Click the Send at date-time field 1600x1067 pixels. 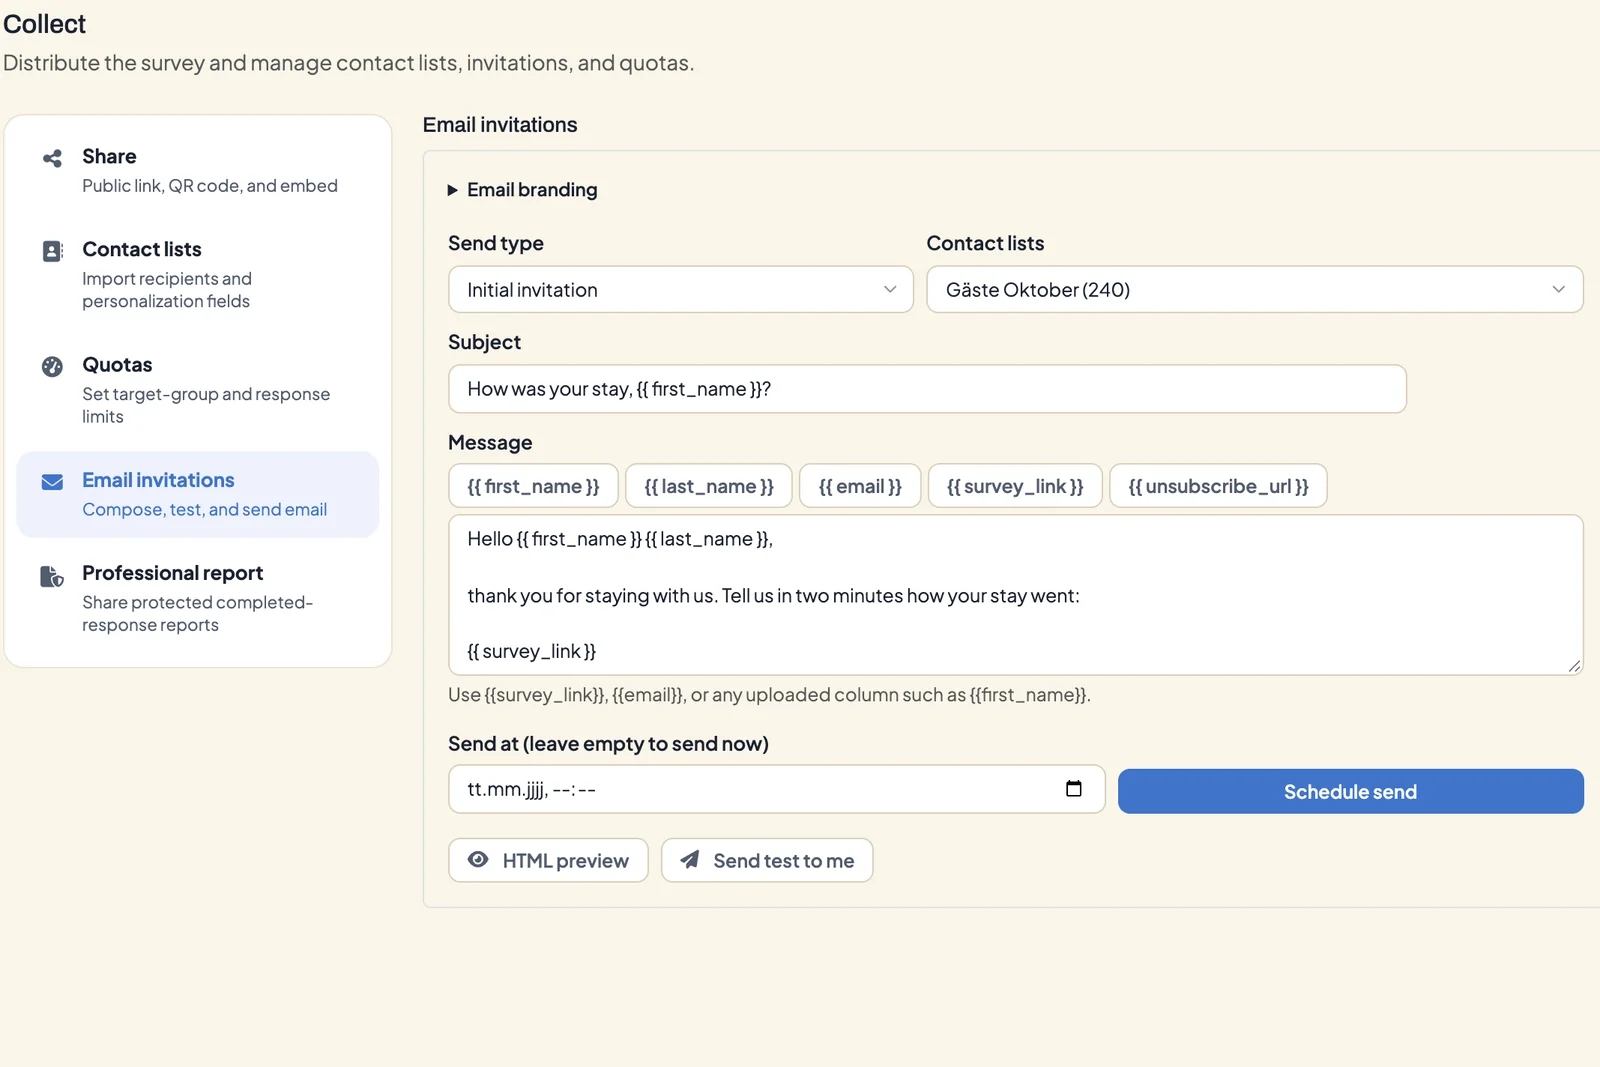click(x=776, y=789)
